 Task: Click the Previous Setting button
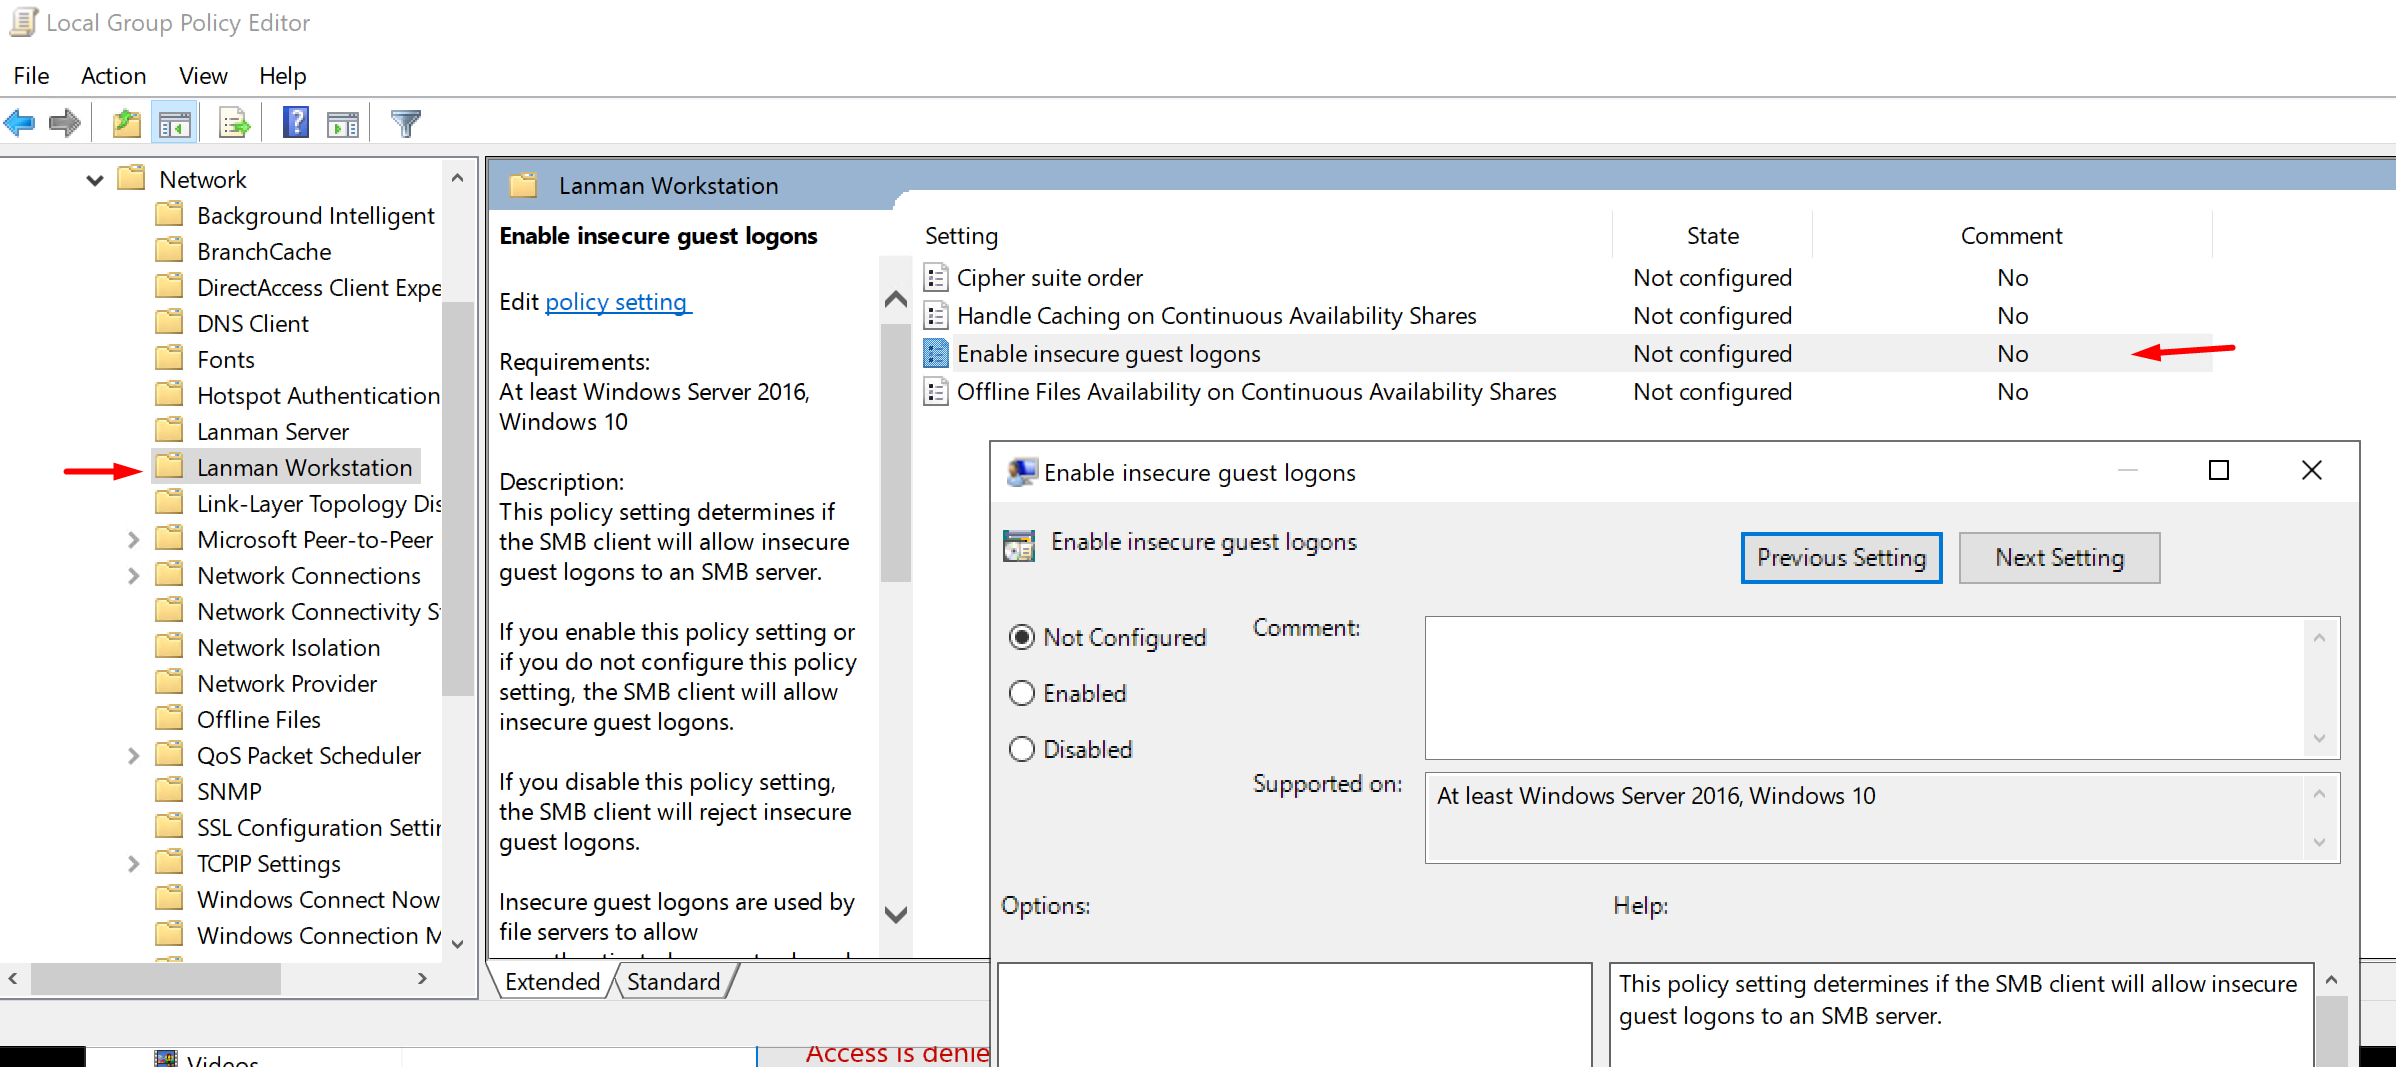click(1841, 557)
